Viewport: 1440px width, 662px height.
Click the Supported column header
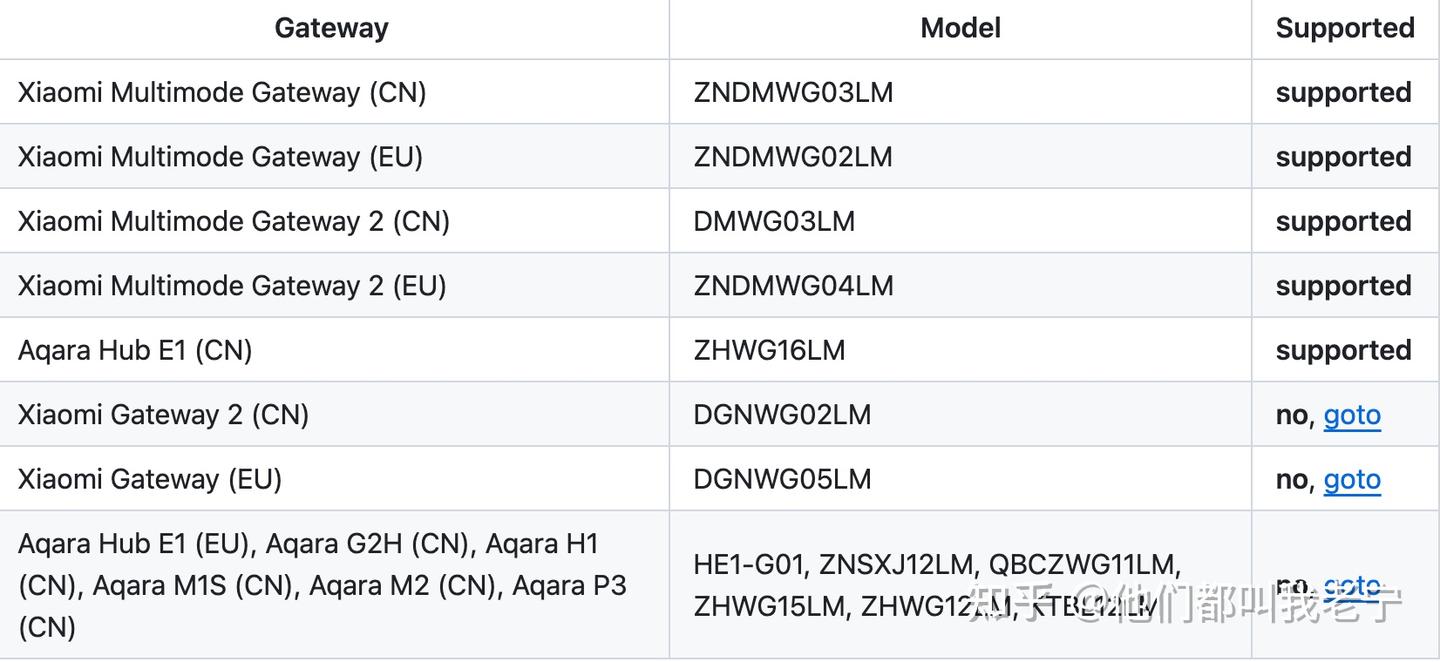click(x=1344, y=28)
